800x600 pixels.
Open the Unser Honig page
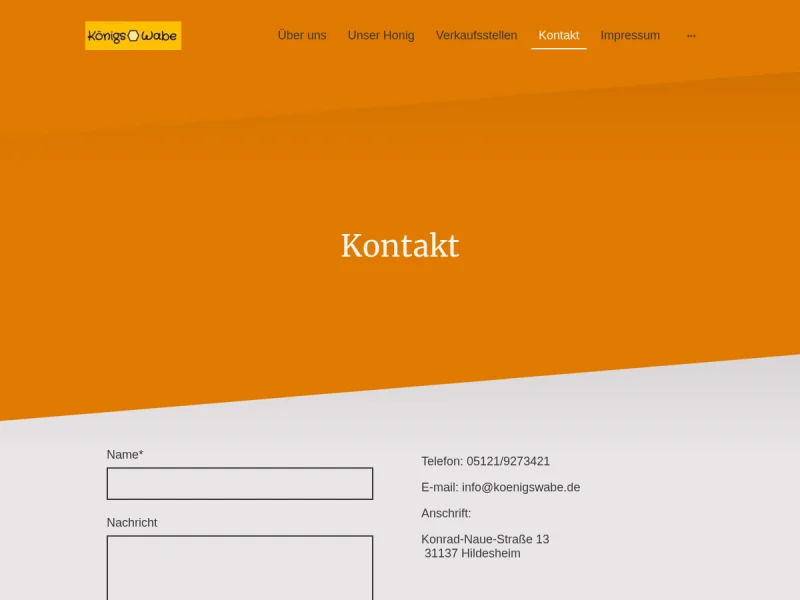click(x=381, y=36)
